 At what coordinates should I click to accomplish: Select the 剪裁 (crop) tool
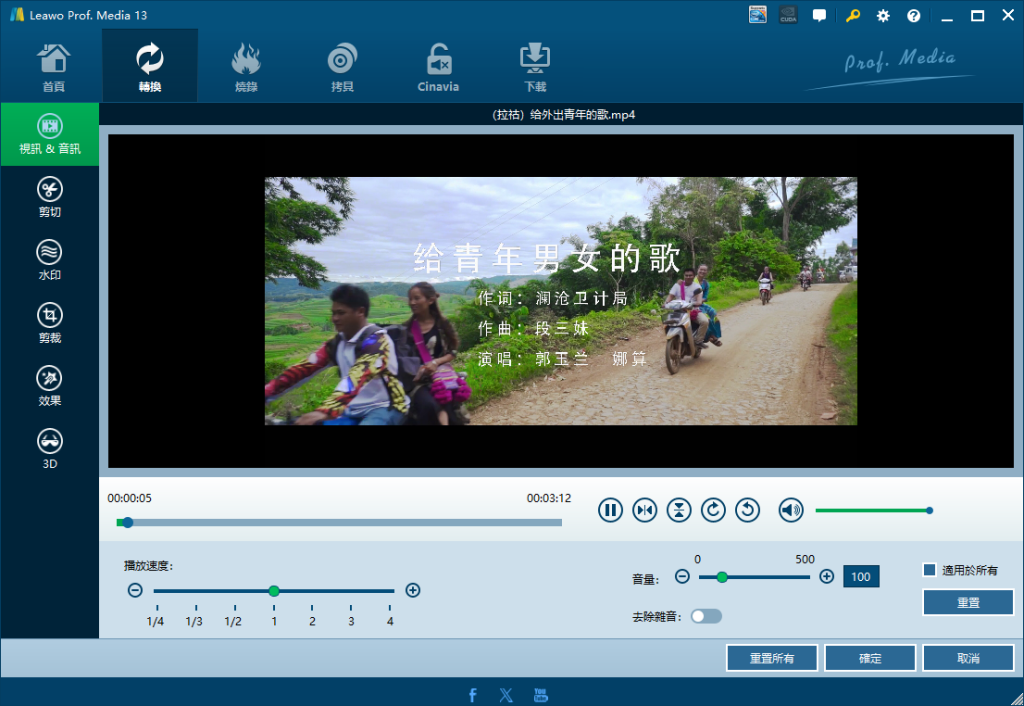tap(50, 322)
